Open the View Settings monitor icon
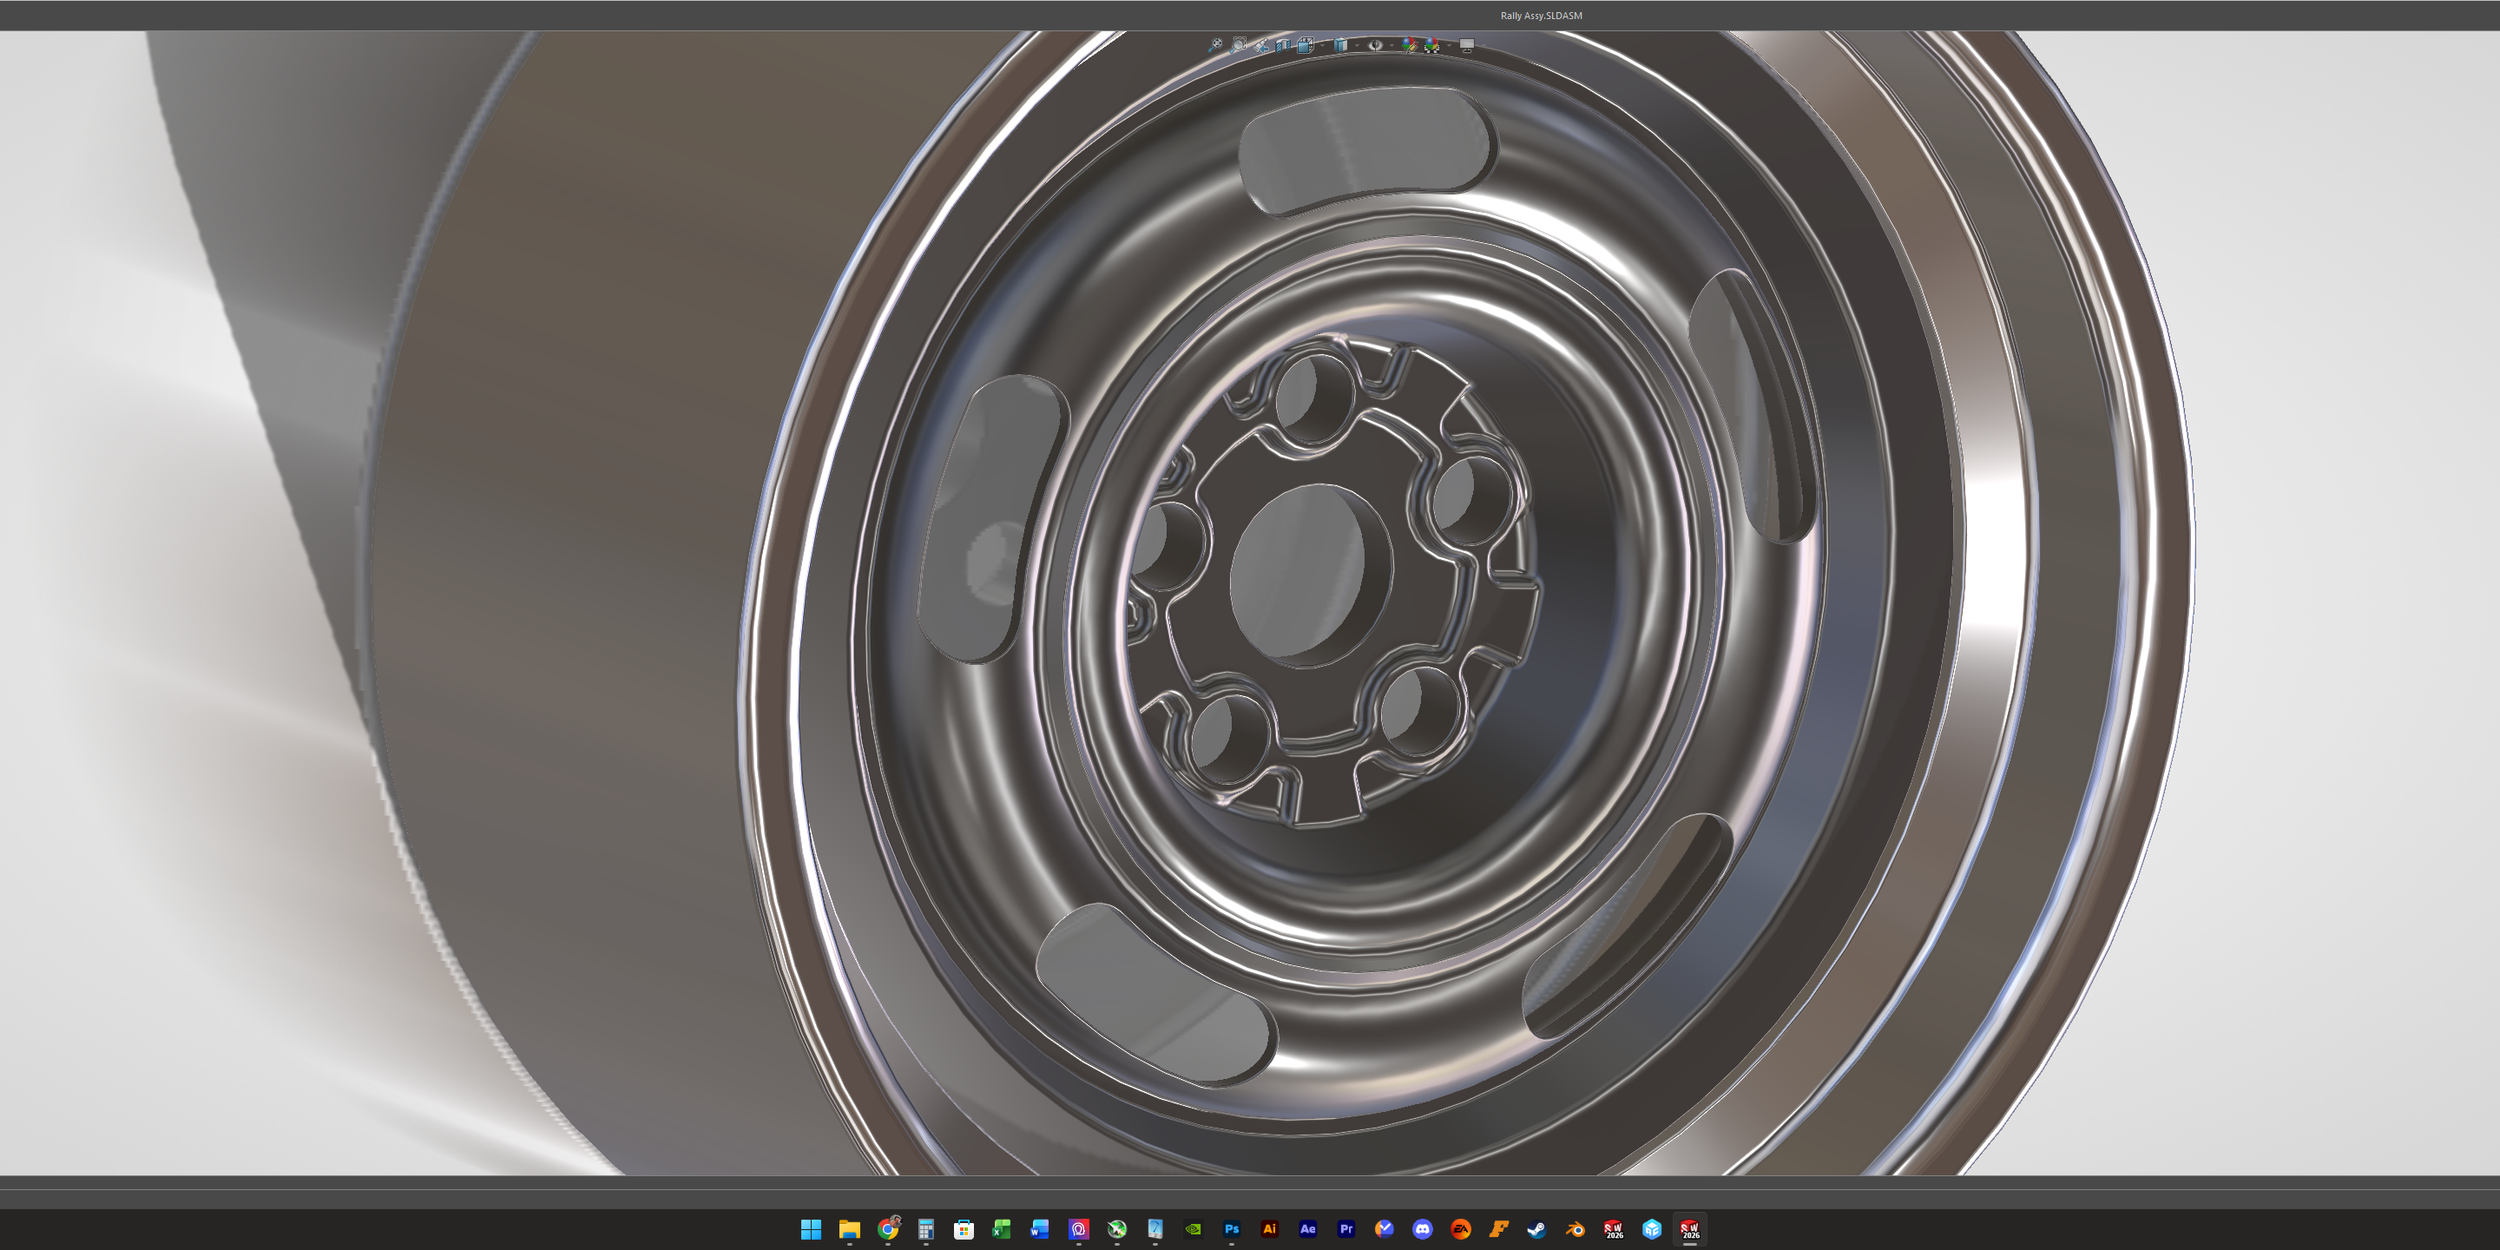 point(1467,46)
